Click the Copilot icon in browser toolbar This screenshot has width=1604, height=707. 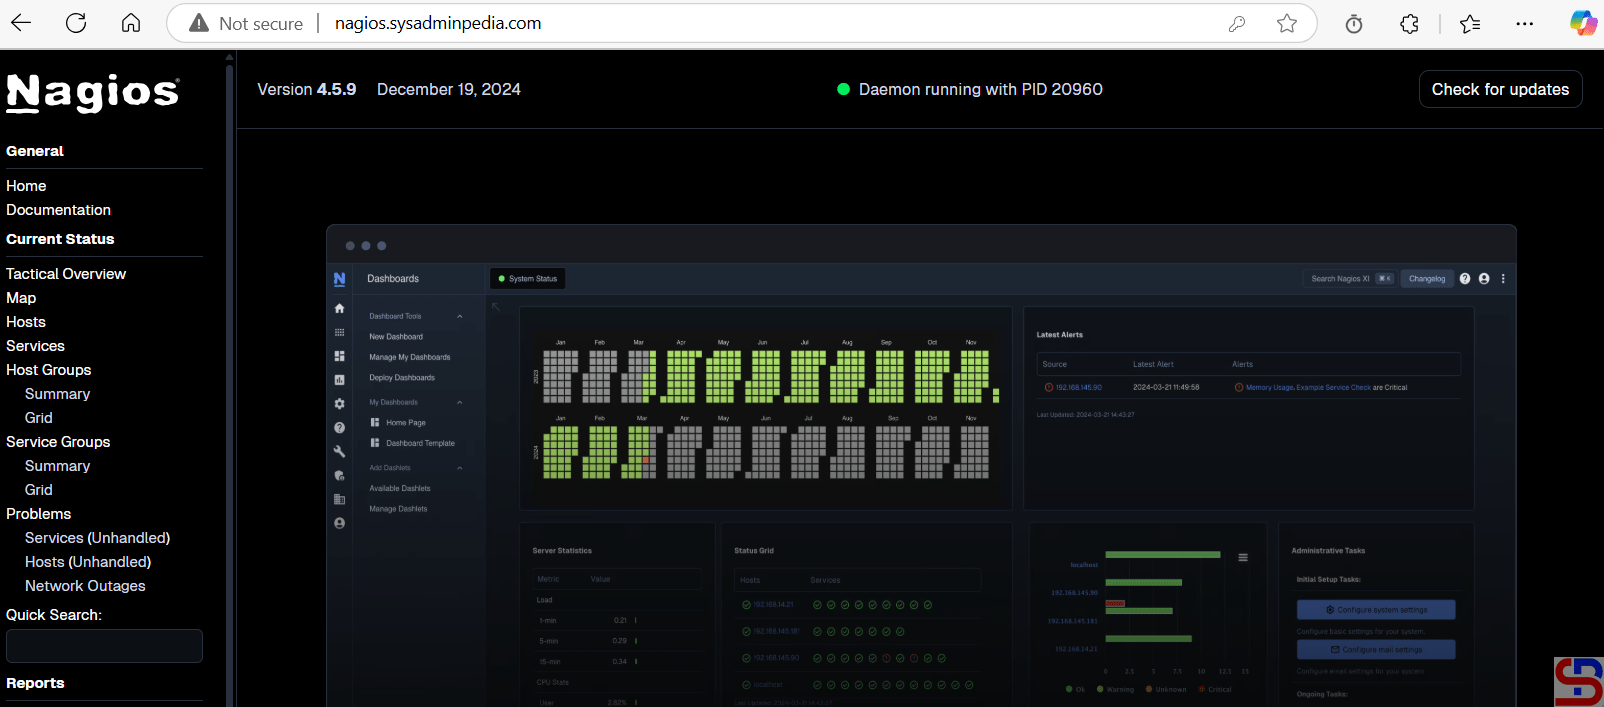point(1583,23)
